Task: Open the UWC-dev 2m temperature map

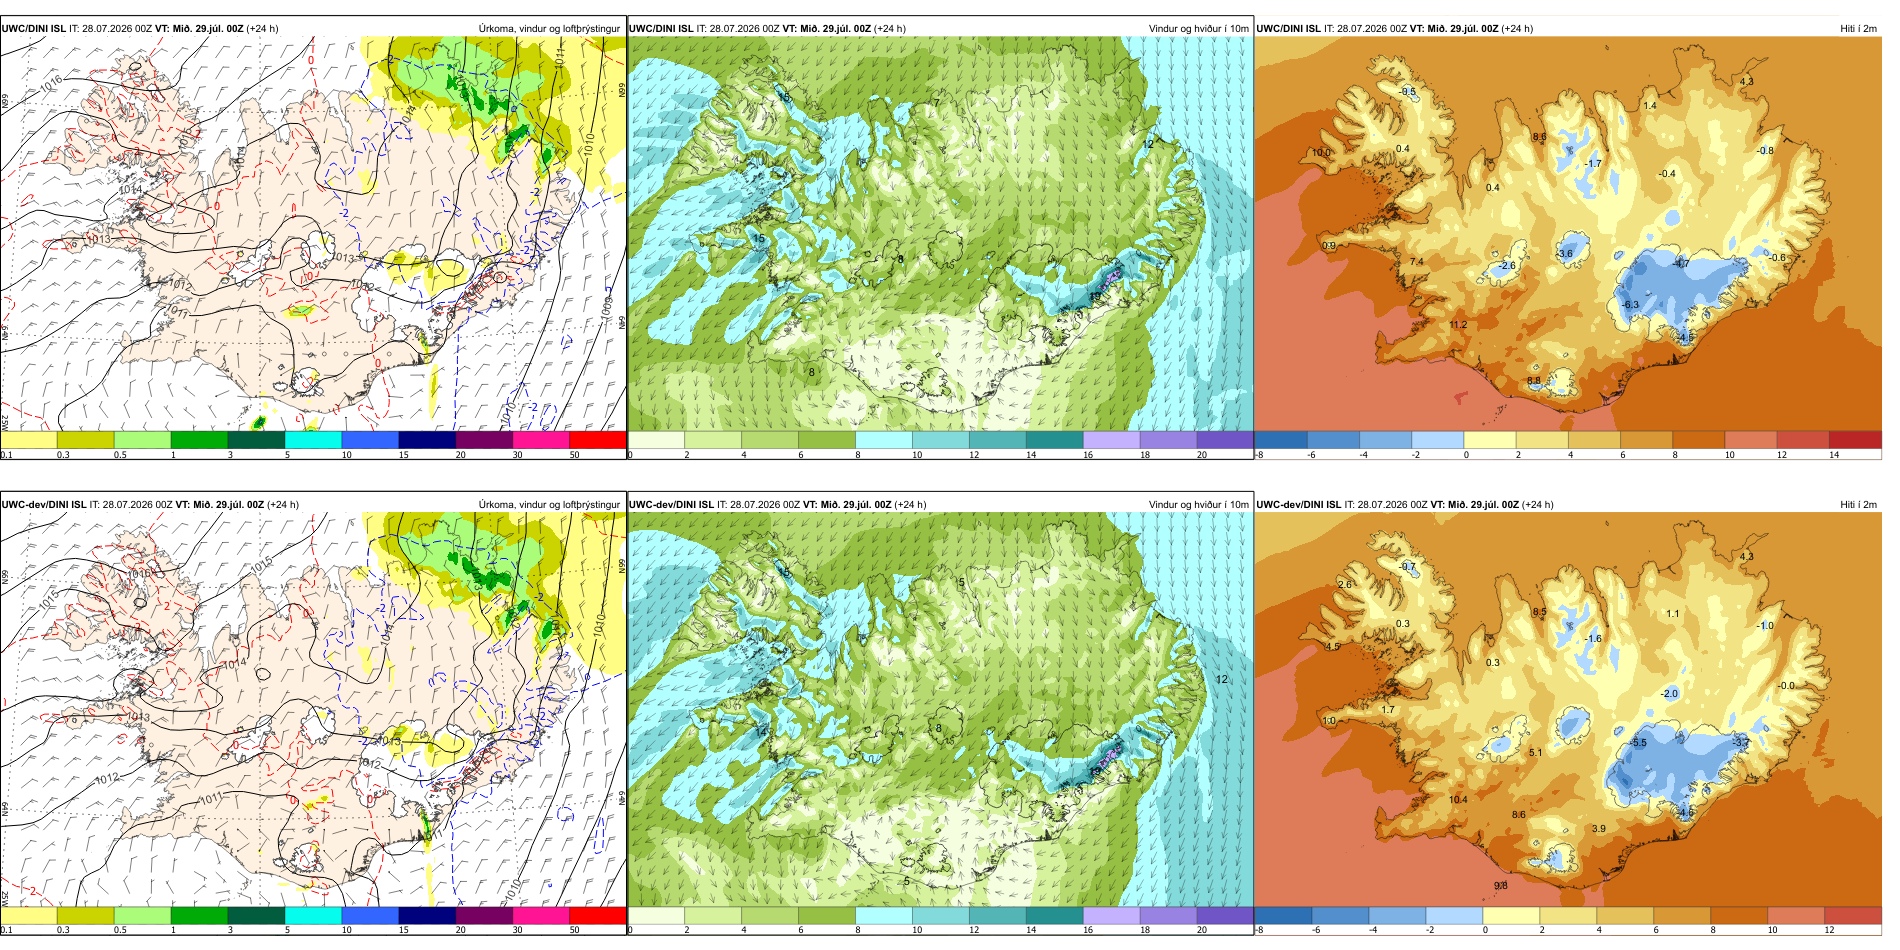Action: click(x=1568, y=710)
